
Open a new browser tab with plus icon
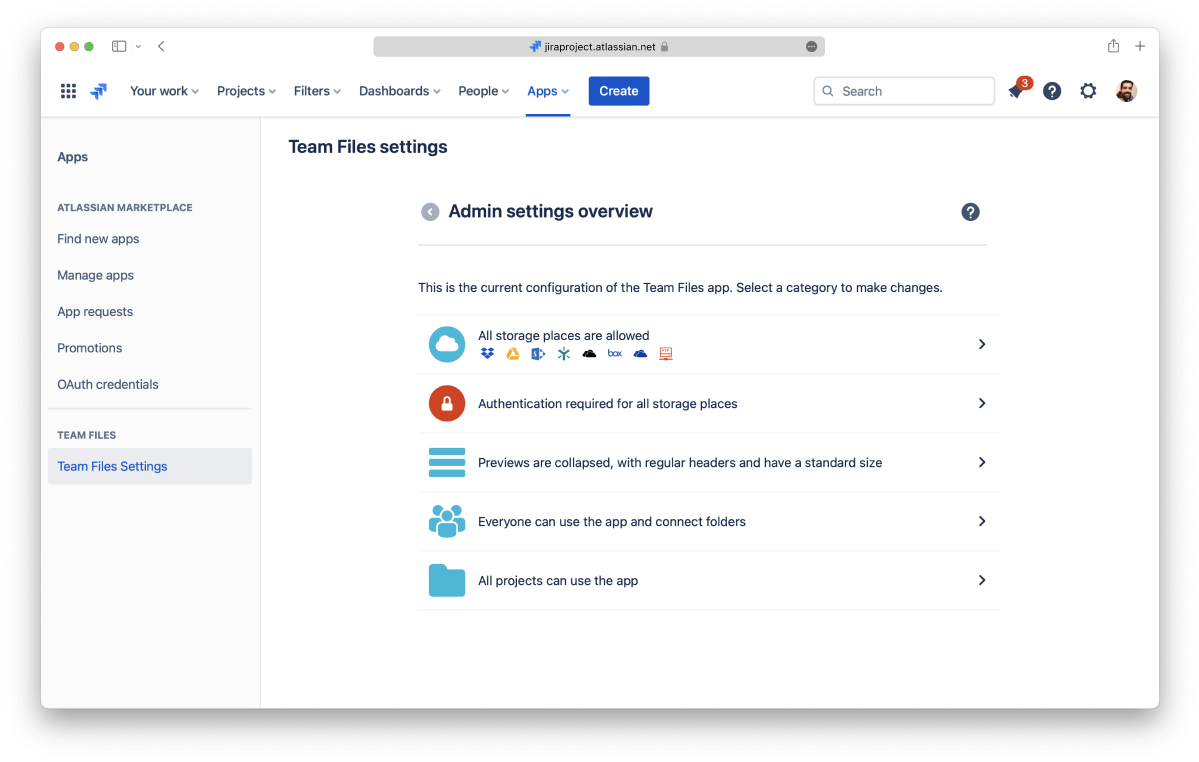click(1140, 47)
